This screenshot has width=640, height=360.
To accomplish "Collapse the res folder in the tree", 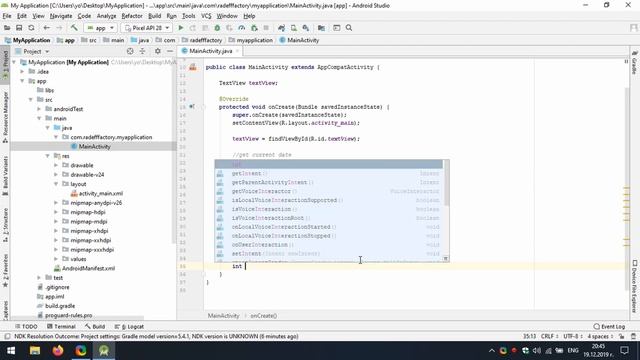I will click(x=48, y=156).
